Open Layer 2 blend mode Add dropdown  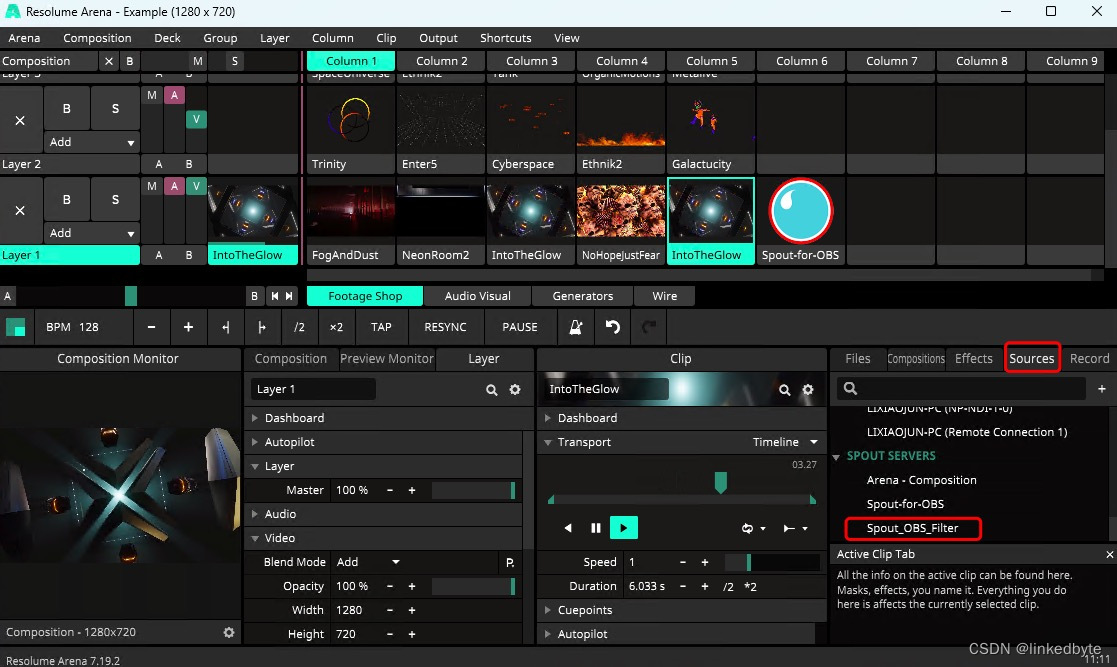(x=91, y=142)
